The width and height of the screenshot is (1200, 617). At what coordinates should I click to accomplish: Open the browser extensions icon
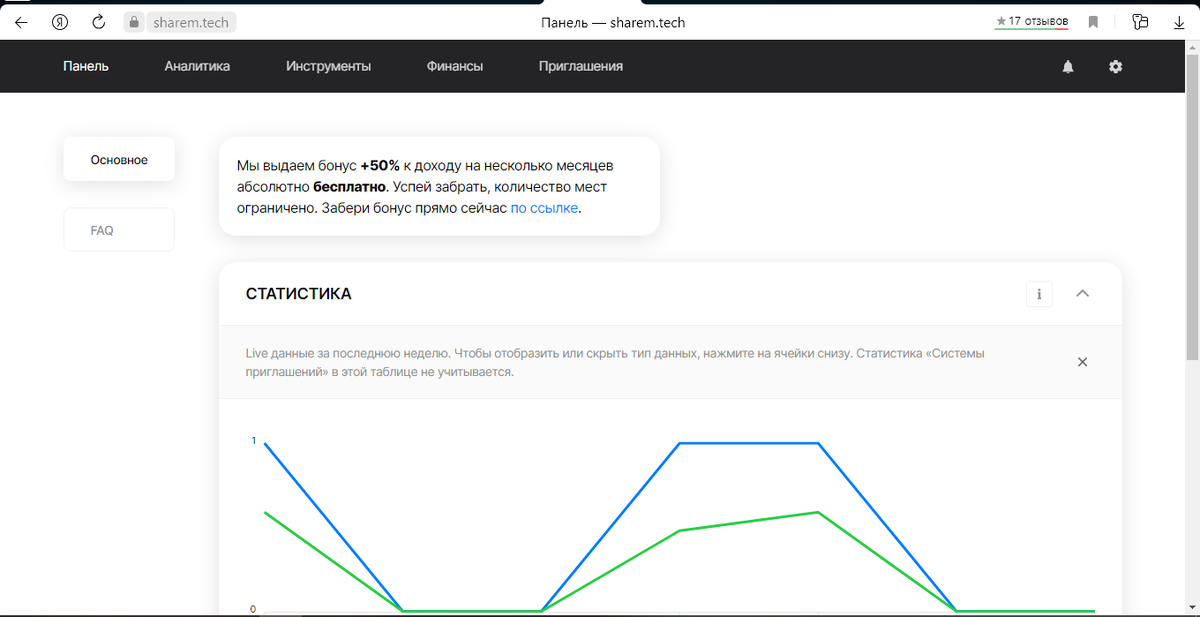[1140, 22]
